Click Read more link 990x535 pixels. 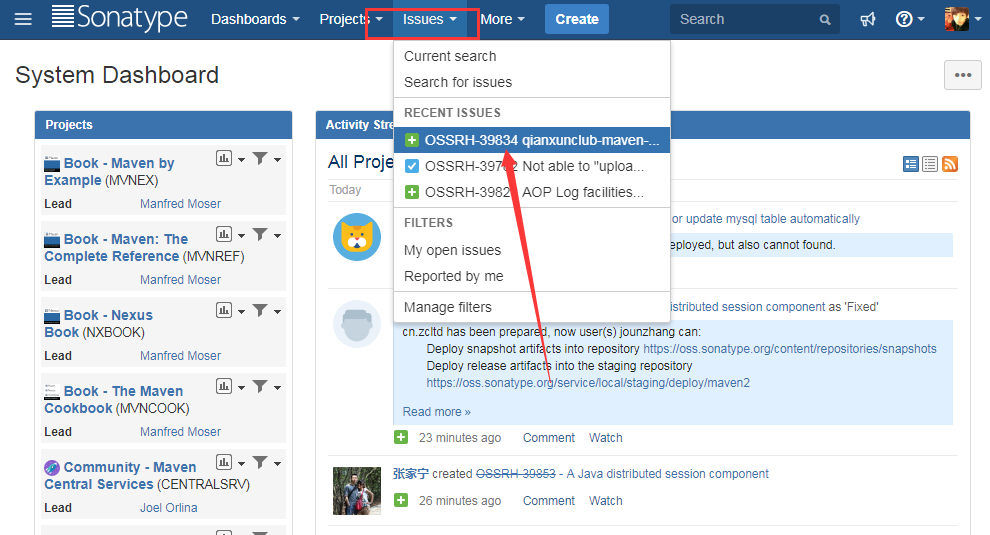[437, 412]
